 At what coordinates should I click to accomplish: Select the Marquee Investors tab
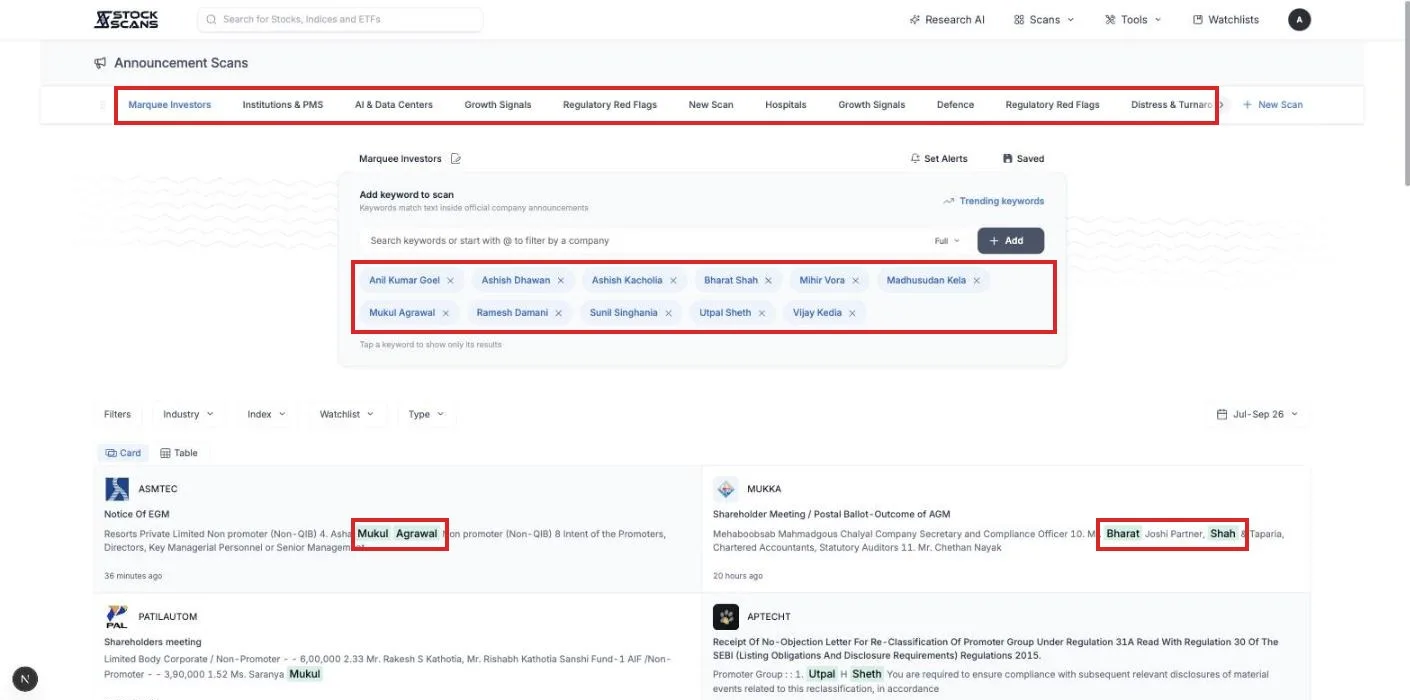coord(170,105)
